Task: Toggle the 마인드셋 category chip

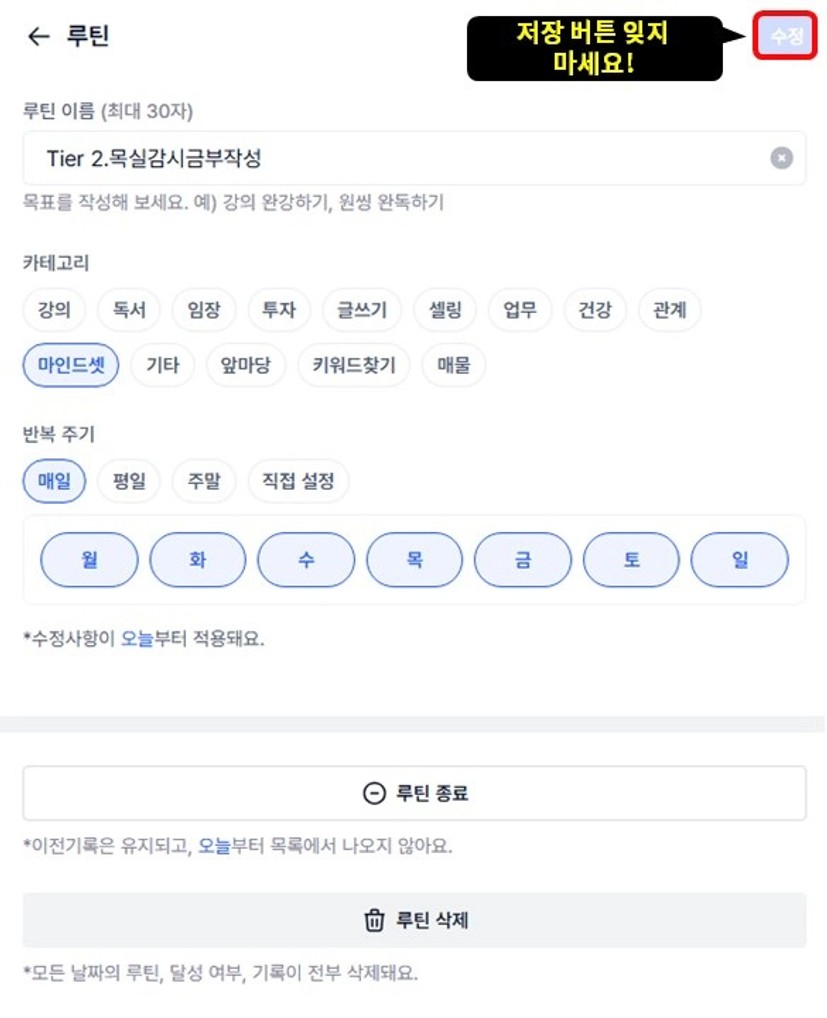Action: tap(71, 365)
